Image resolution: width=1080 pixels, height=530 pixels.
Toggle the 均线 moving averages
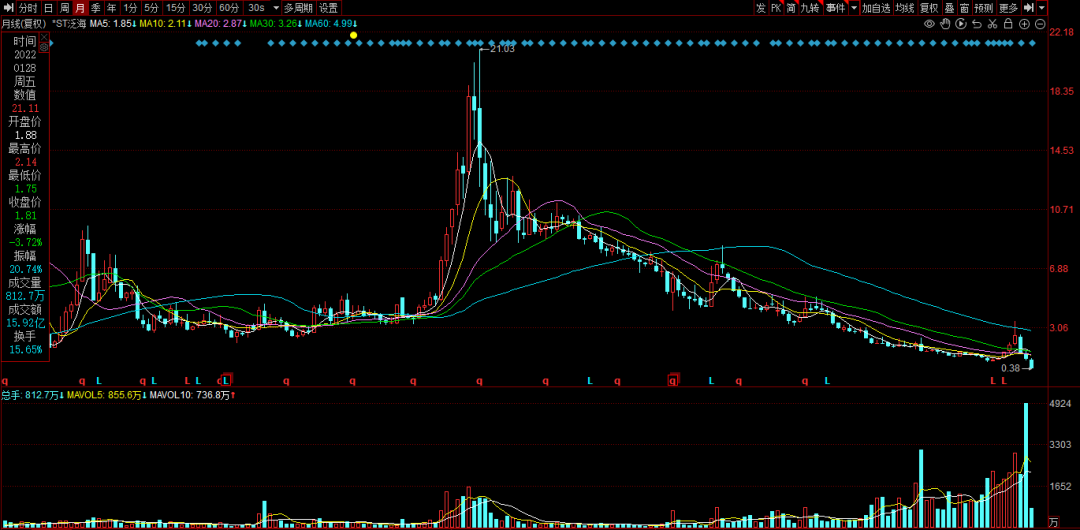905,8
